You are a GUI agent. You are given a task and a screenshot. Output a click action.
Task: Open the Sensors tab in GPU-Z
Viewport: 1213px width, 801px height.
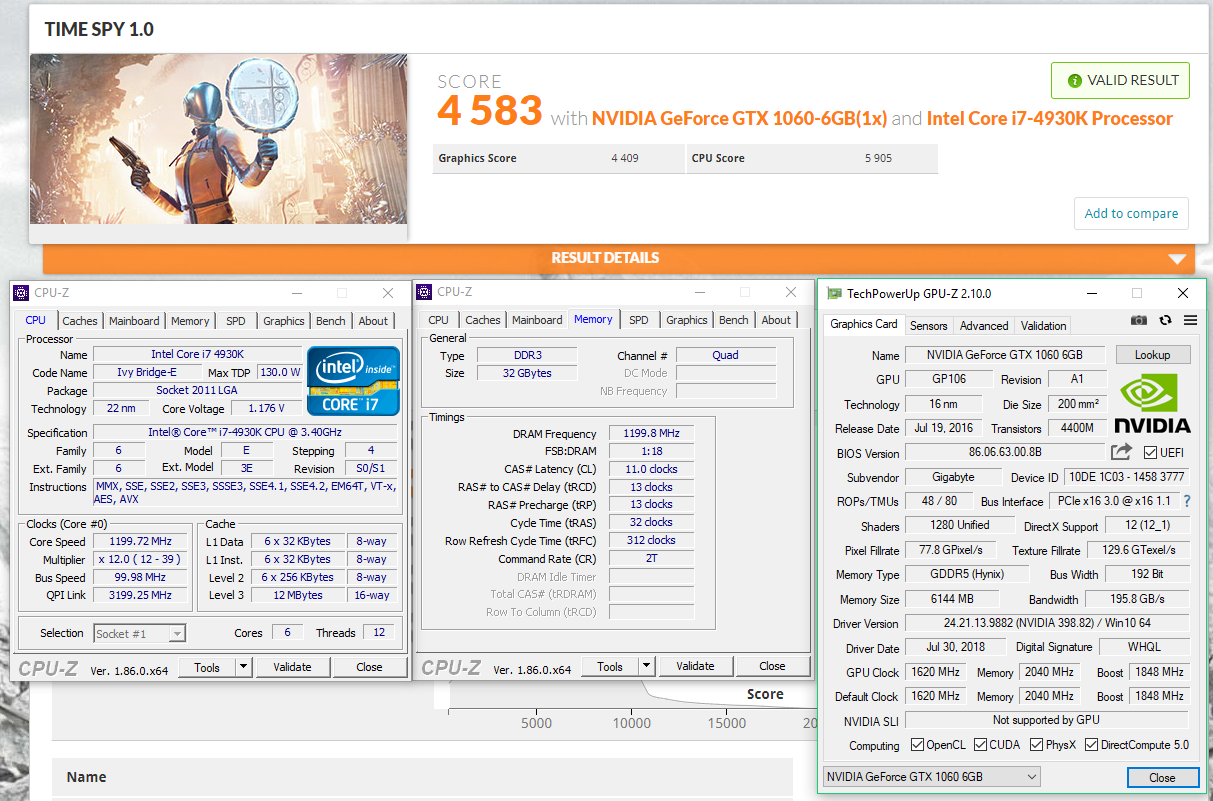click(928, 326)
